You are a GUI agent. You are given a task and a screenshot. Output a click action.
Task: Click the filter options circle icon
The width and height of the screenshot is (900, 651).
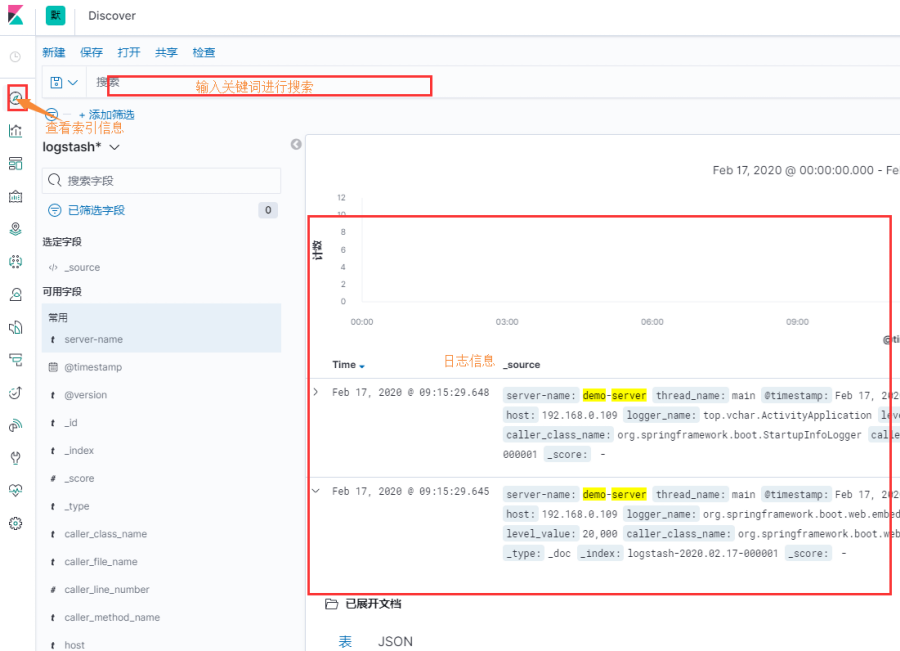(52, 114)
